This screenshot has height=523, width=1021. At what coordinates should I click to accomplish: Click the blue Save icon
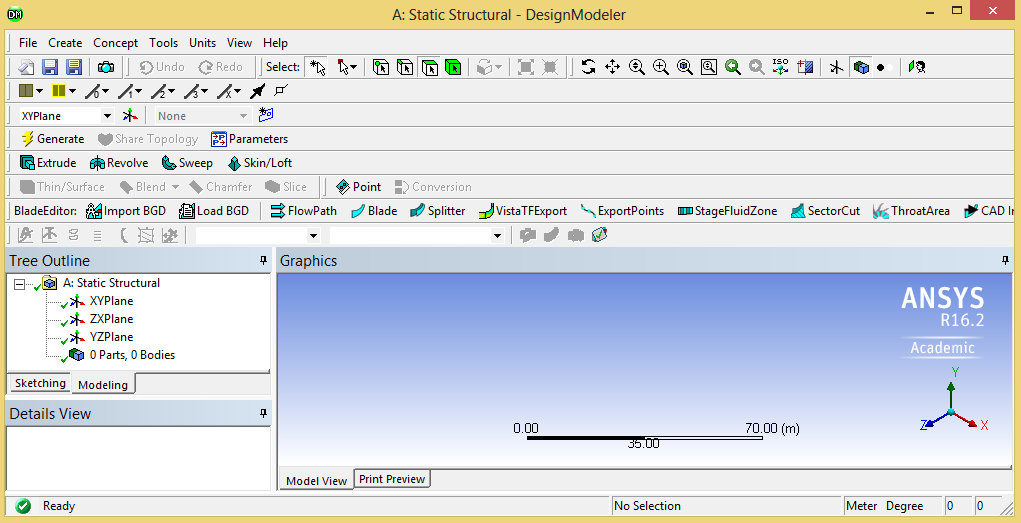pos(50,67)
